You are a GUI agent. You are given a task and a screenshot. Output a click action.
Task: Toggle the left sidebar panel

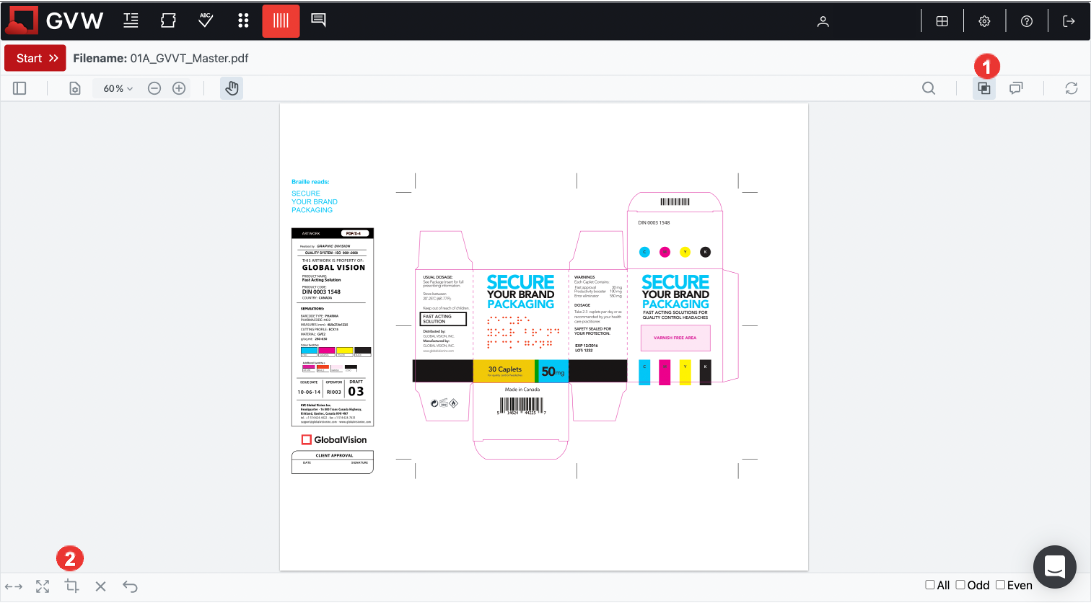click(20, 88)
